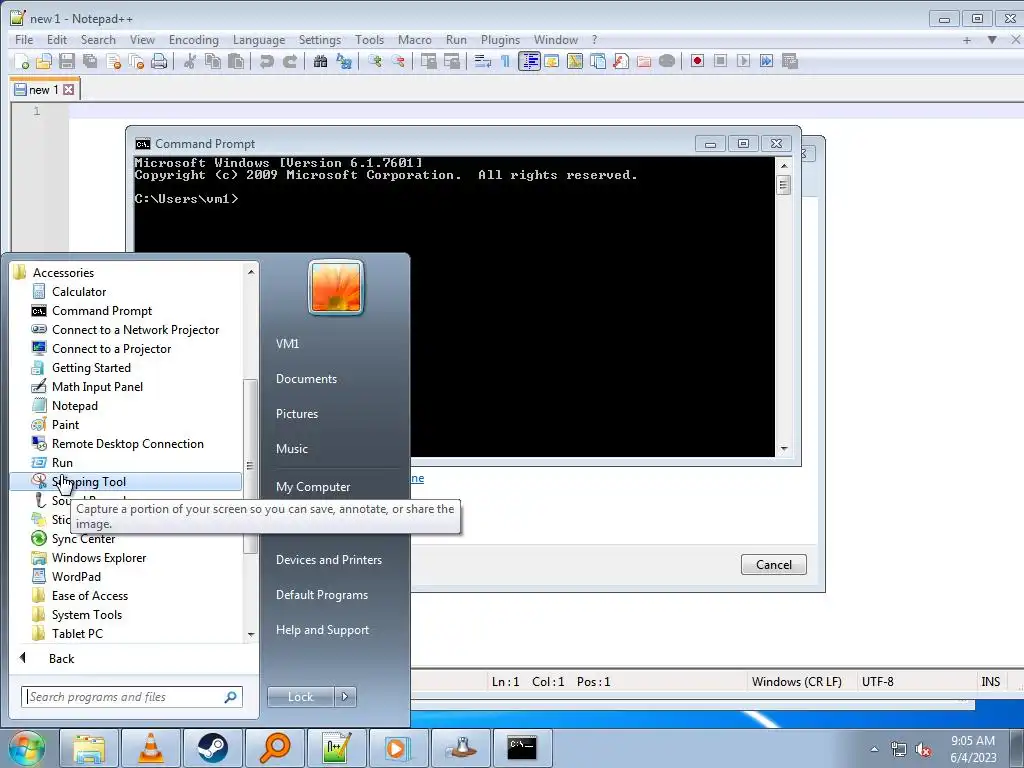Toggle Show All Characters pilcrow icon

pos(505,61)
